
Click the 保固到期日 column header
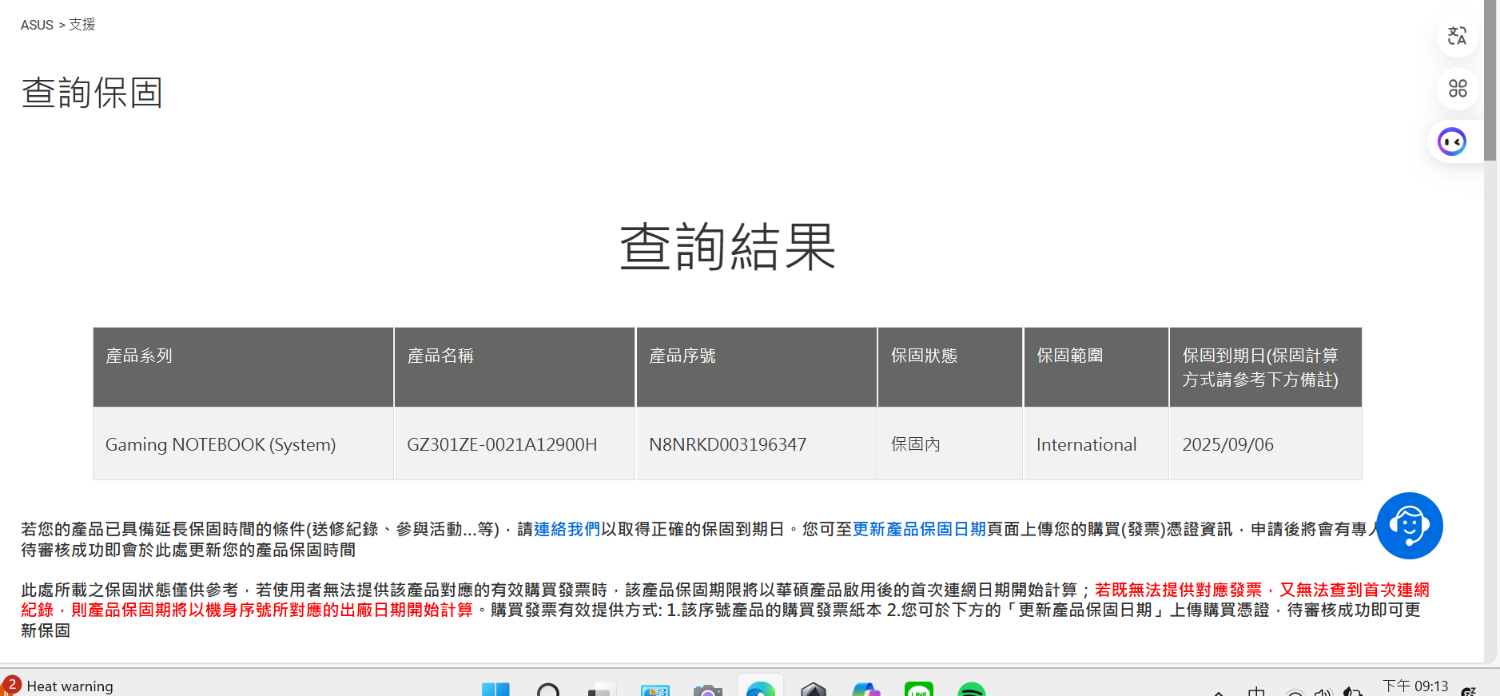[x=1265, y=367]
